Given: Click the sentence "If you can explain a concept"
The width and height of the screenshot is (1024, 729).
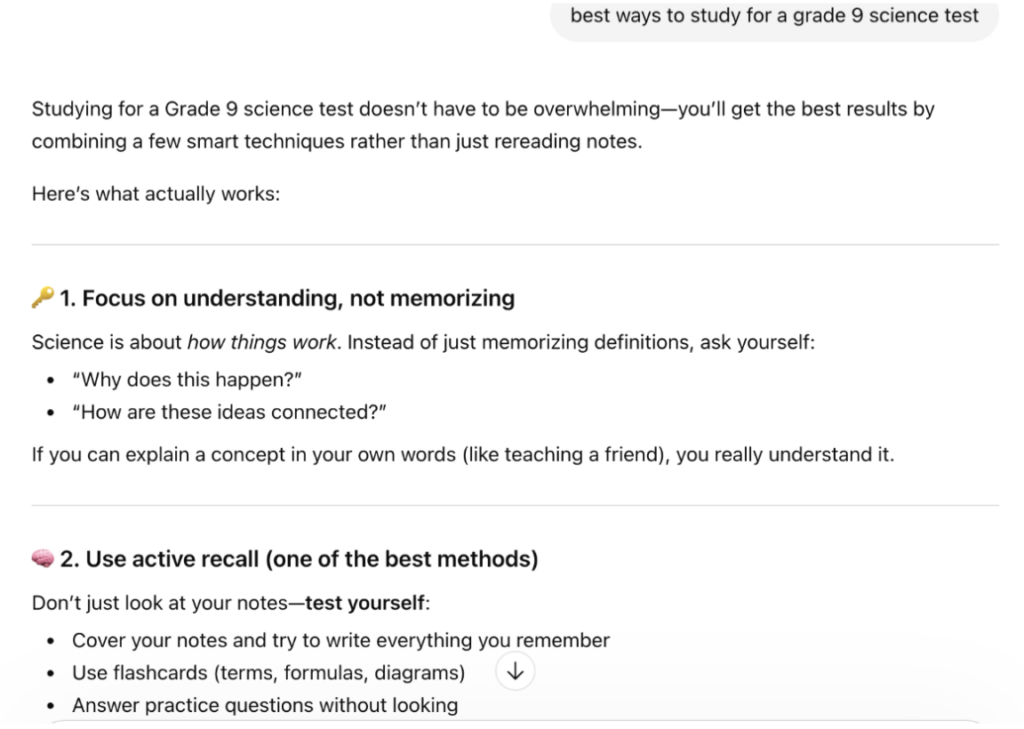Looking at the screenshot, I should pyautogui.click(x=462, y=455).
